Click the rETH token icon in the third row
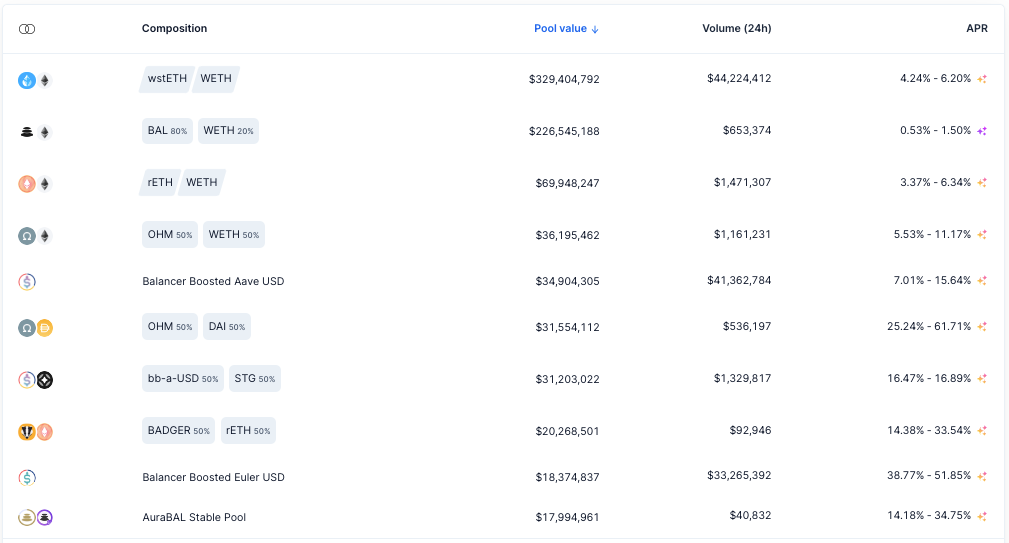The width and height of the screenshot is (1009, 543). pos(26,184)
